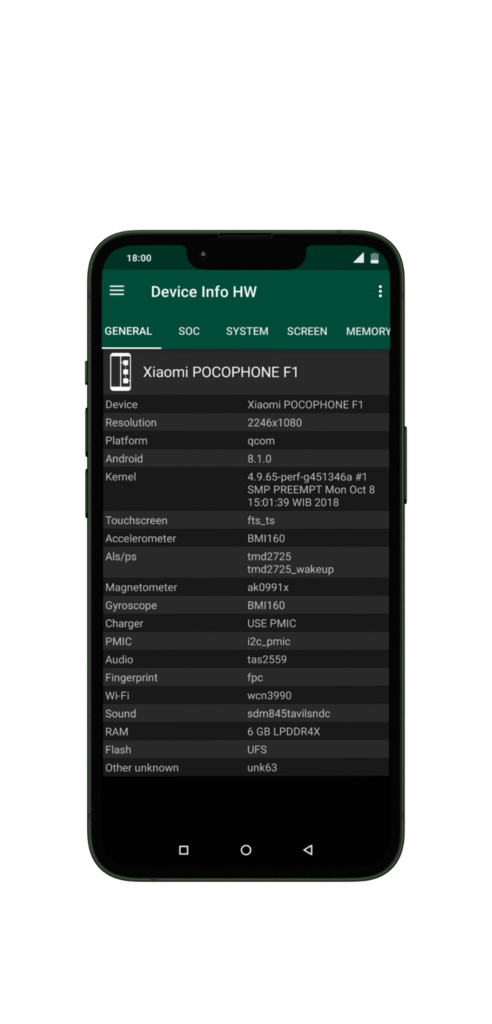Select the Fingerprint row label

[x=131, y=678]
